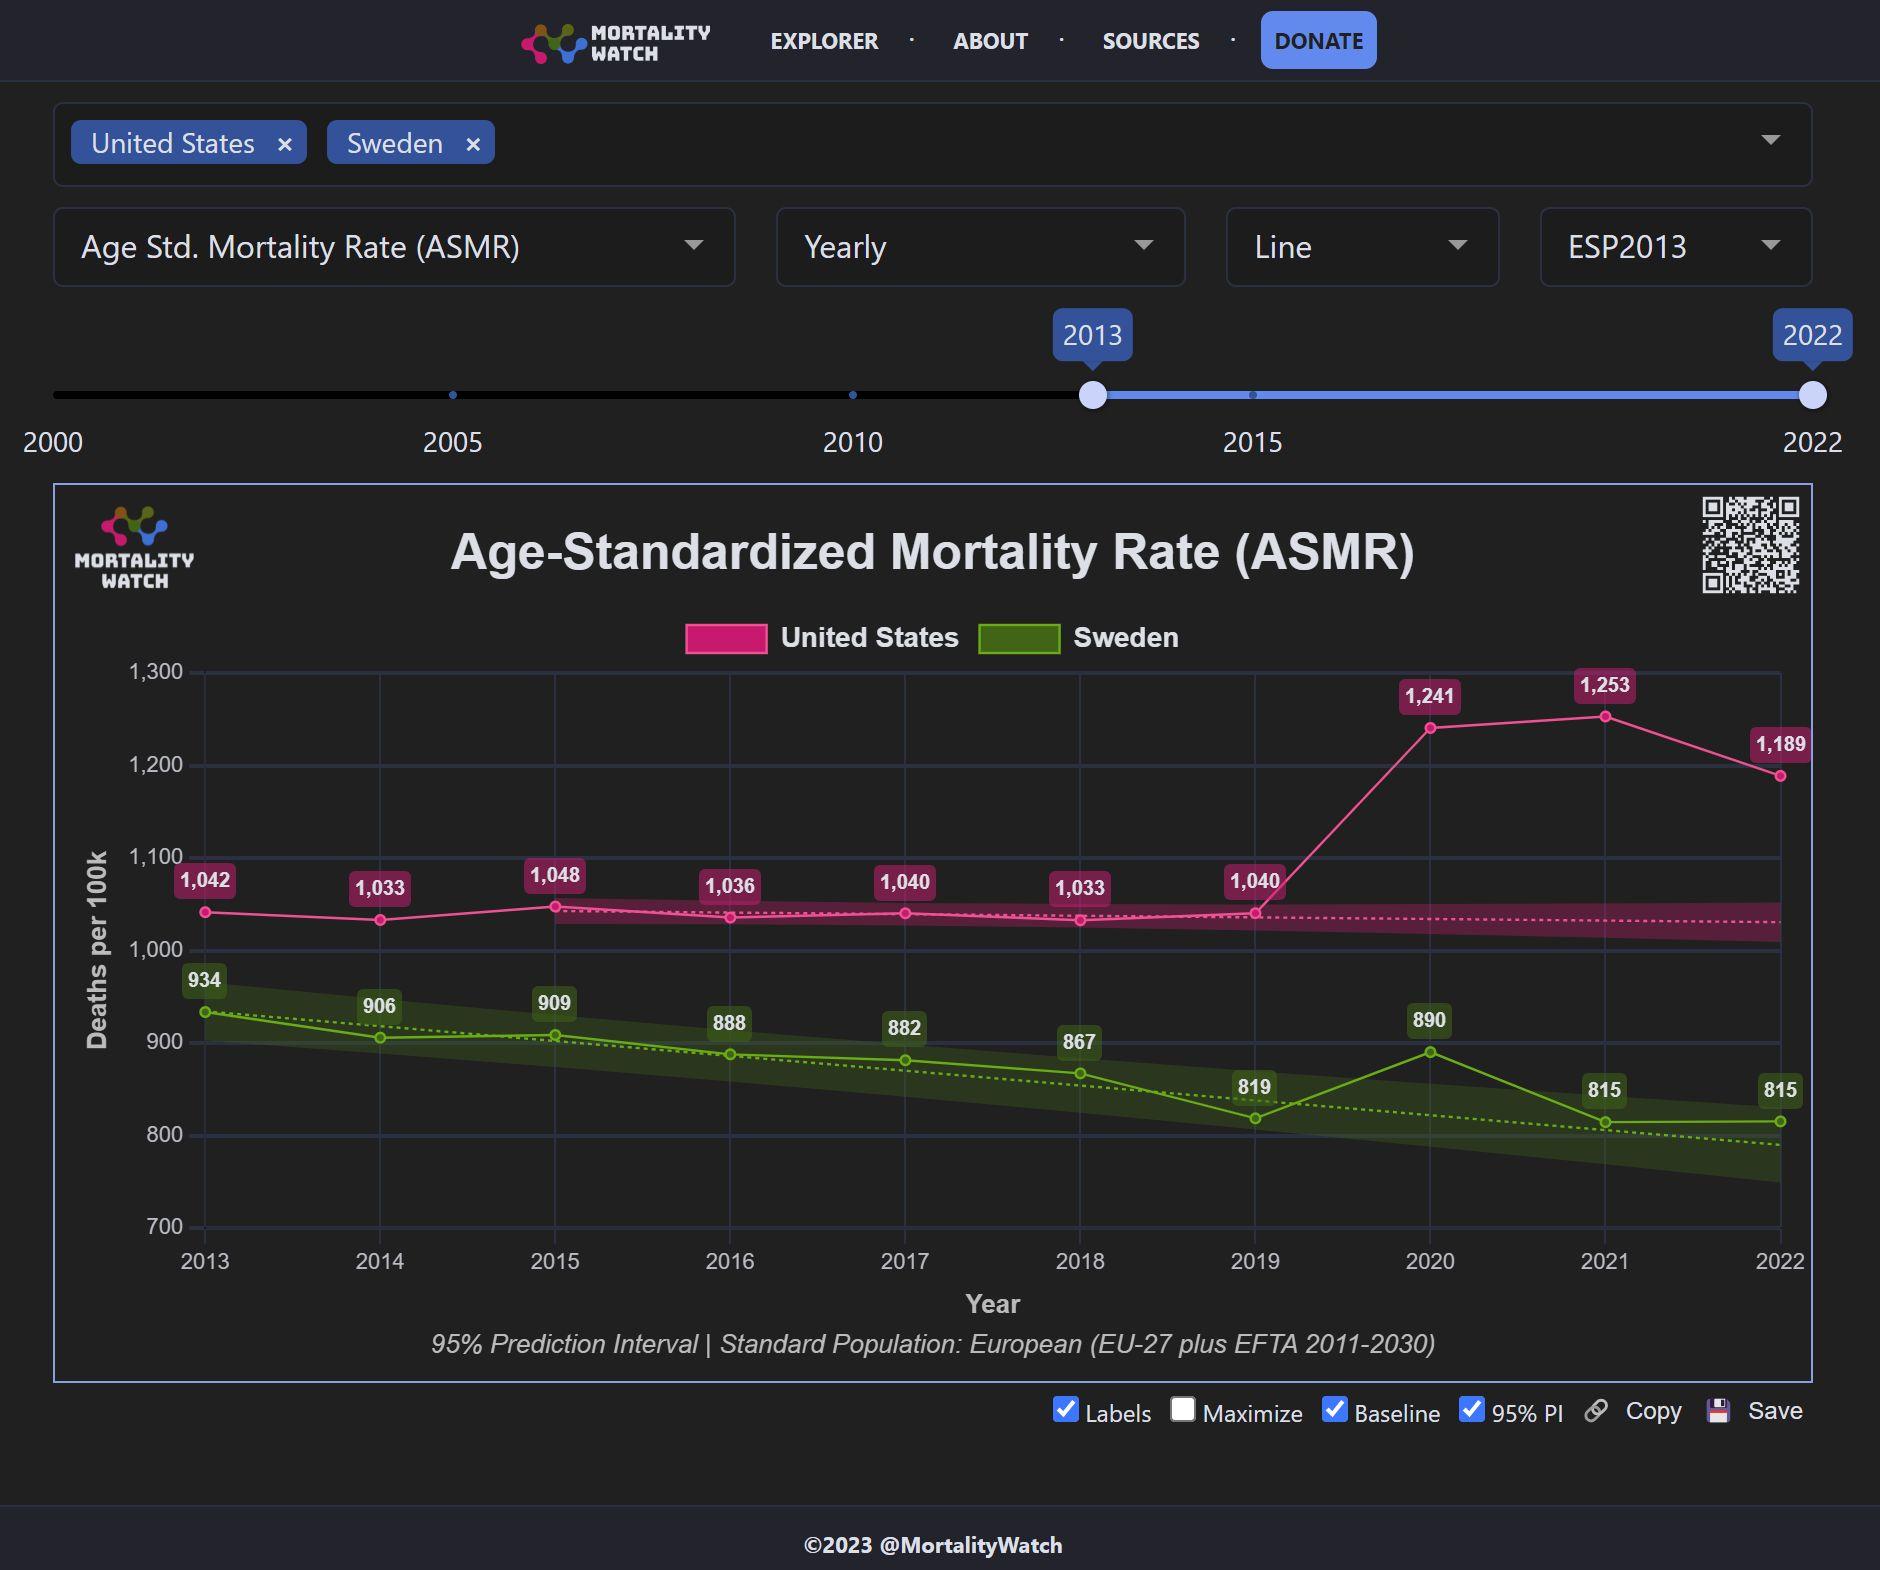Click the DONATE button
Screen dimensions: 1880x1570
[x=1318, y=41]
